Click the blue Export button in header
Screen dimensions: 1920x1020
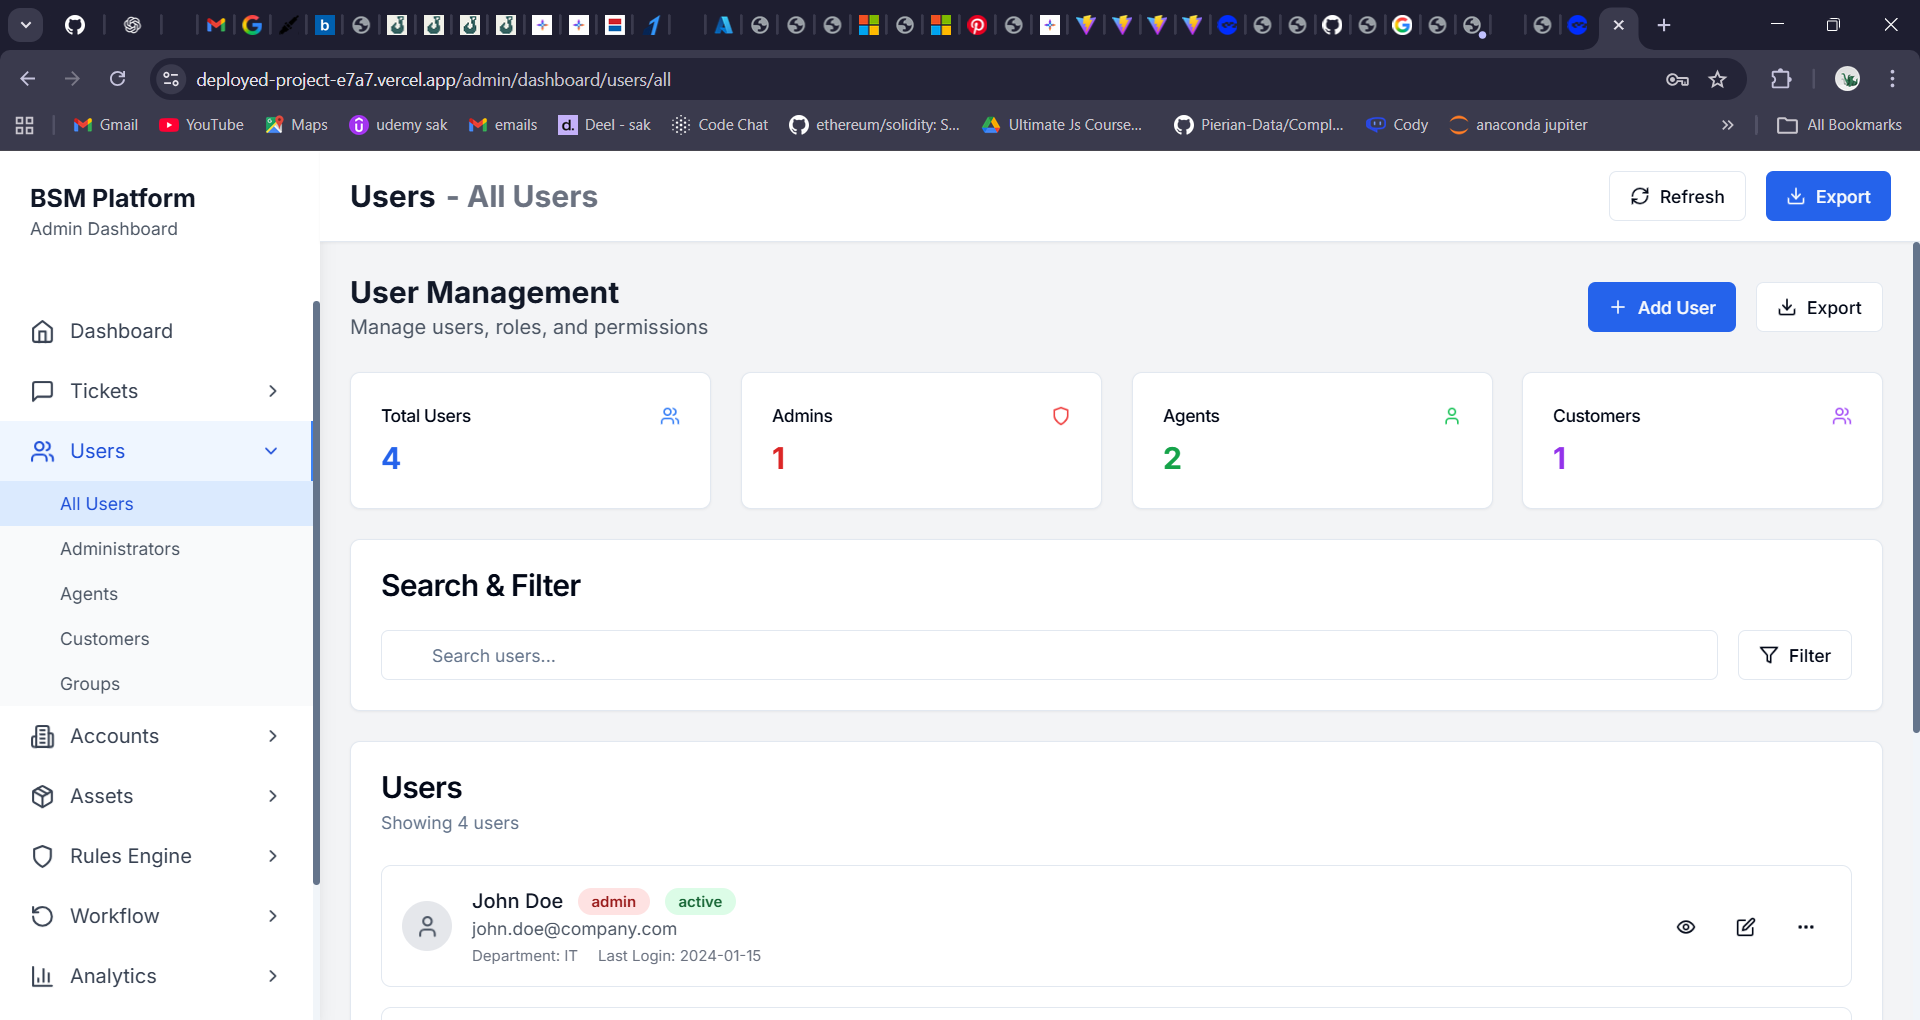(x=1828, y=196)
